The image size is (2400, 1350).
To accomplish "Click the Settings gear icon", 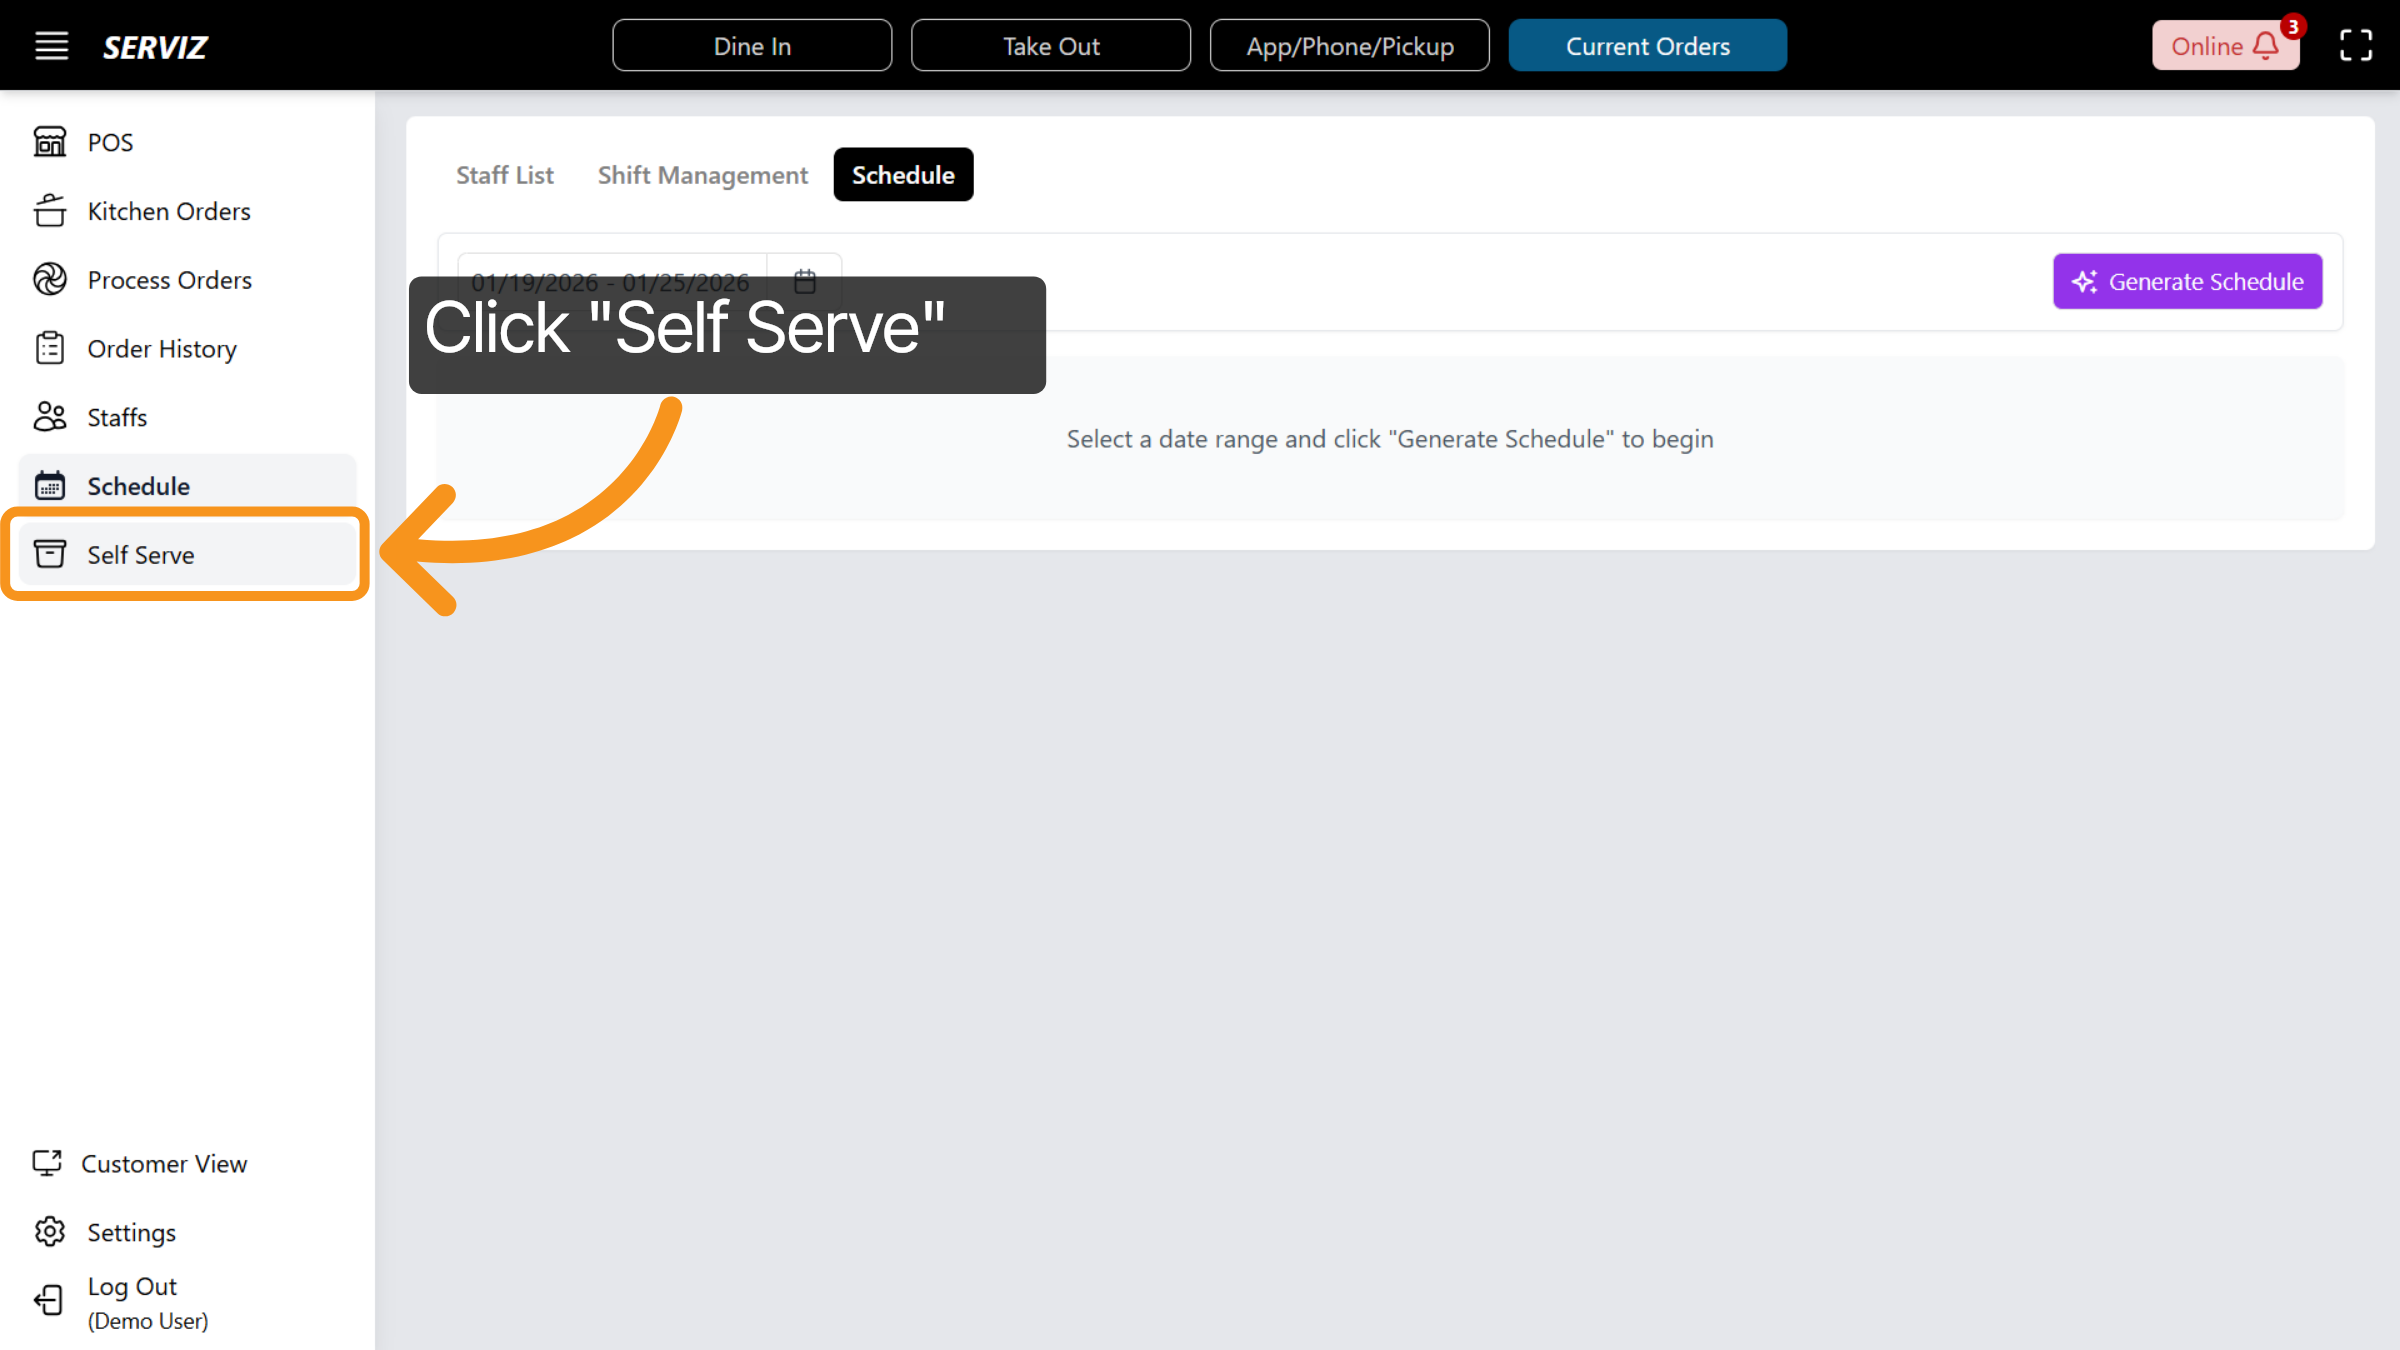I will coord(50,1231).
